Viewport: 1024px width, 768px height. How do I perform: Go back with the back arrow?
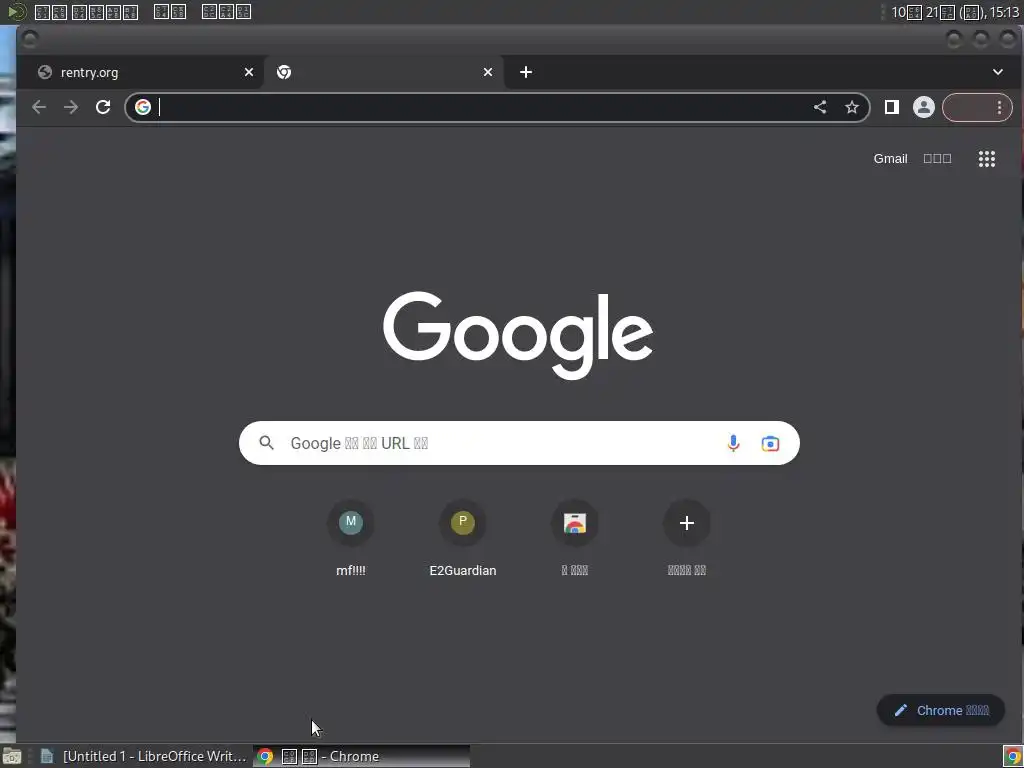tap(39, 107)
